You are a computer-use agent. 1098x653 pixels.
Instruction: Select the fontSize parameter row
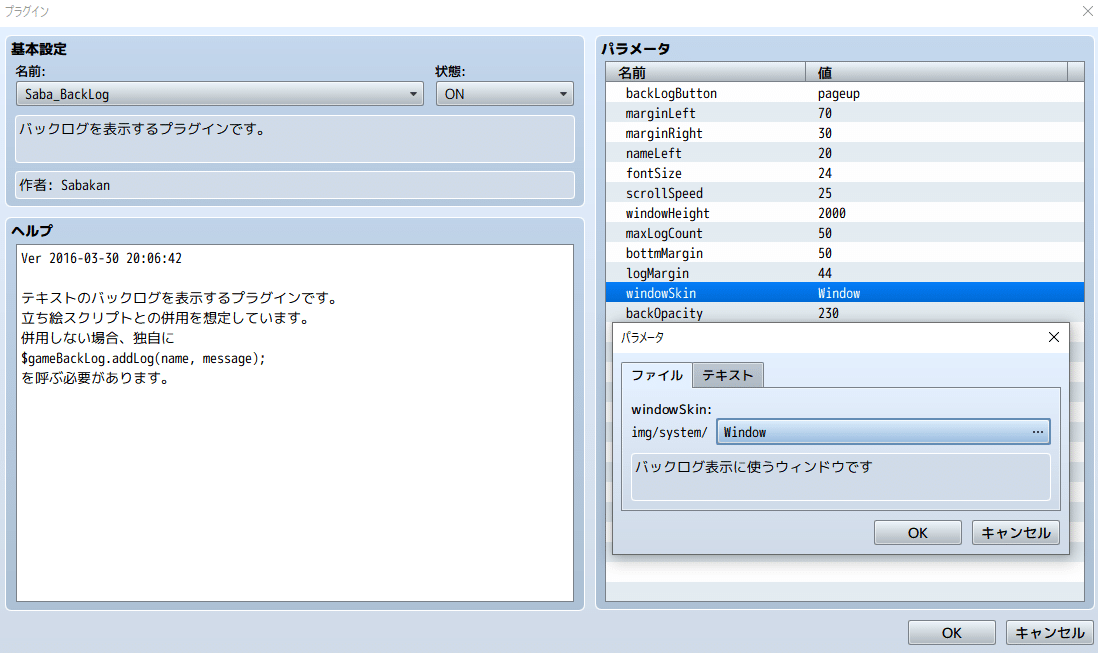[845, 173]
